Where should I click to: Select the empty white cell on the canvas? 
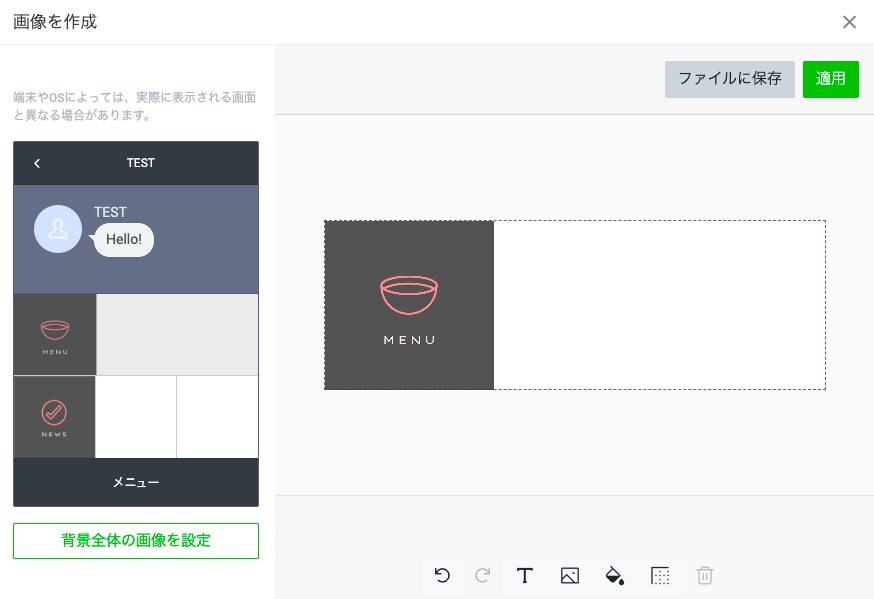click(660, 305)
